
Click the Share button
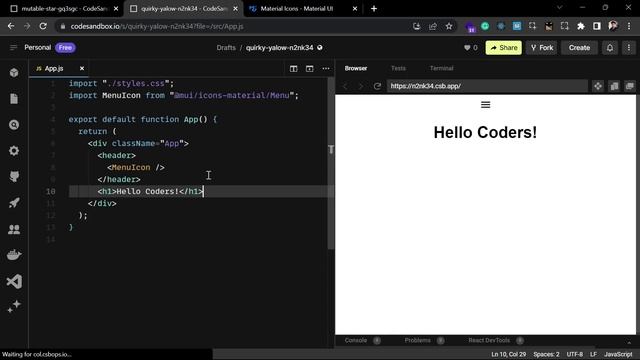504,48
